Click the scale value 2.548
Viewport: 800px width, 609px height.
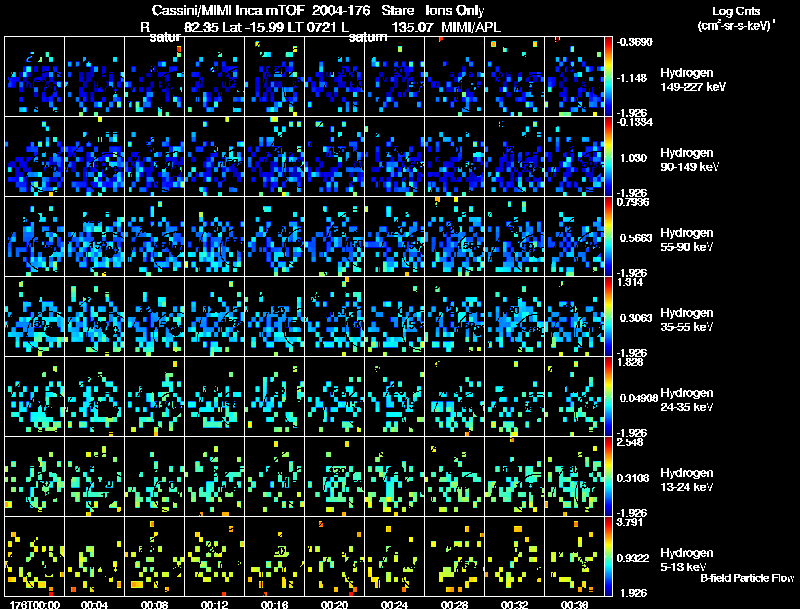[x=630, y=442]
